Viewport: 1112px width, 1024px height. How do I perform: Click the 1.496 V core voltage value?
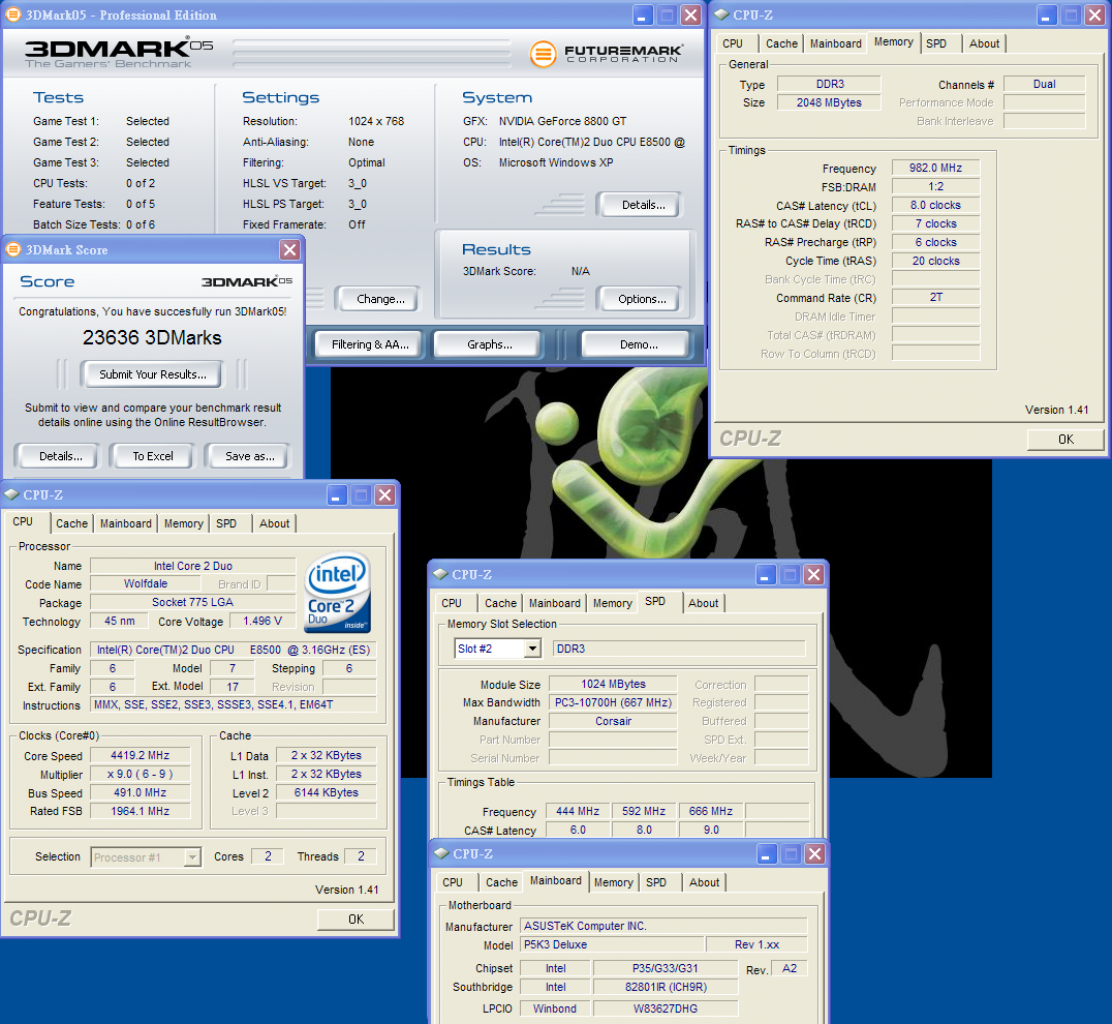point(262,621)
